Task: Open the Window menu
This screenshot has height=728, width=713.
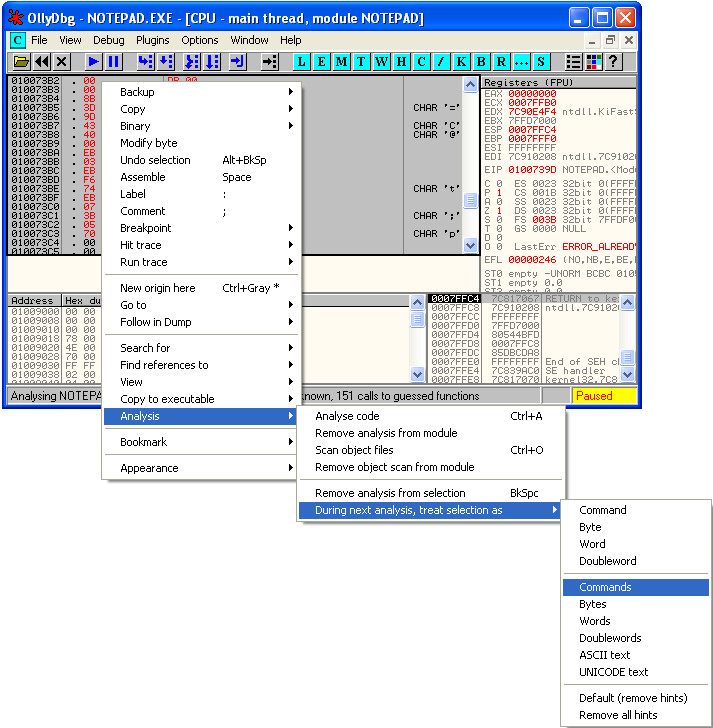Action: [x=249, y=40]
